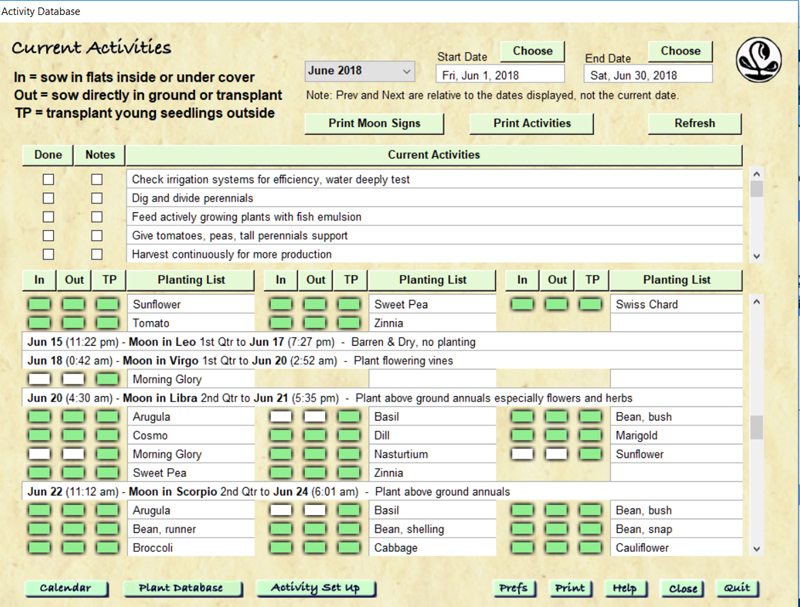Toggle the In indicator for Tomato

pyautogui.click(x=39, y=323)
